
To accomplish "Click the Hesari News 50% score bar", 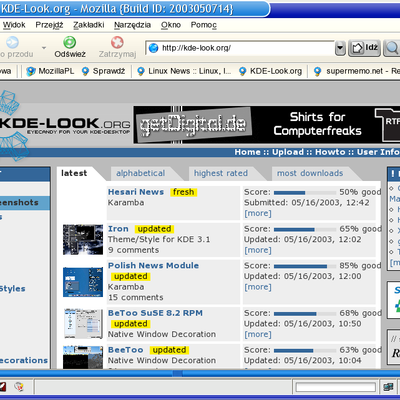I will pos(305,193).
